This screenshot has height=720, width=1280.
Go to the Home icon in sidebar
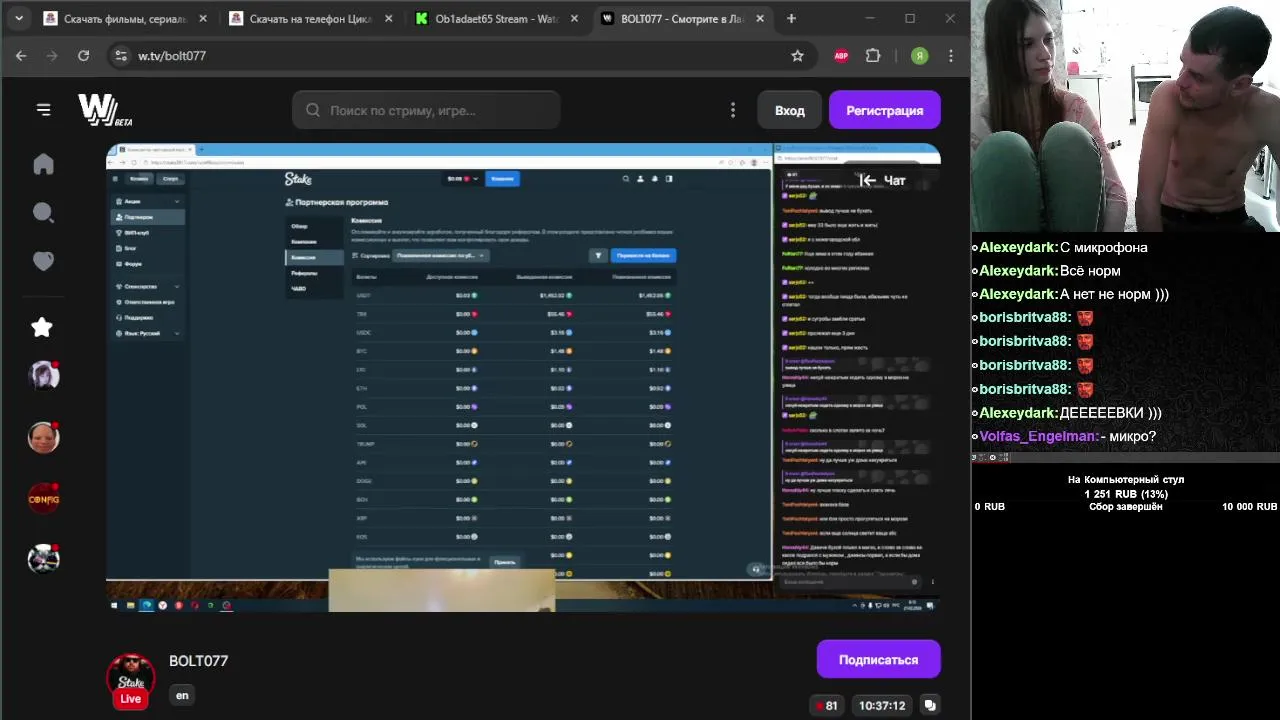[x=43, y=164]
